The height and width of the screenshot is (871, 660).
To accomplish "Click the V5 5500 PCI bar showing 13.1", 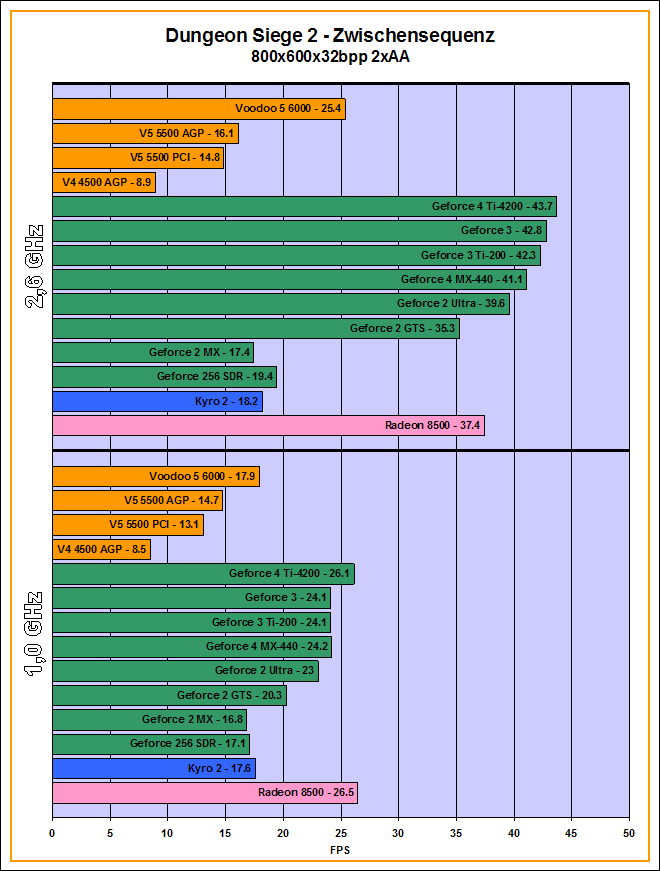I will pos(127,525).
